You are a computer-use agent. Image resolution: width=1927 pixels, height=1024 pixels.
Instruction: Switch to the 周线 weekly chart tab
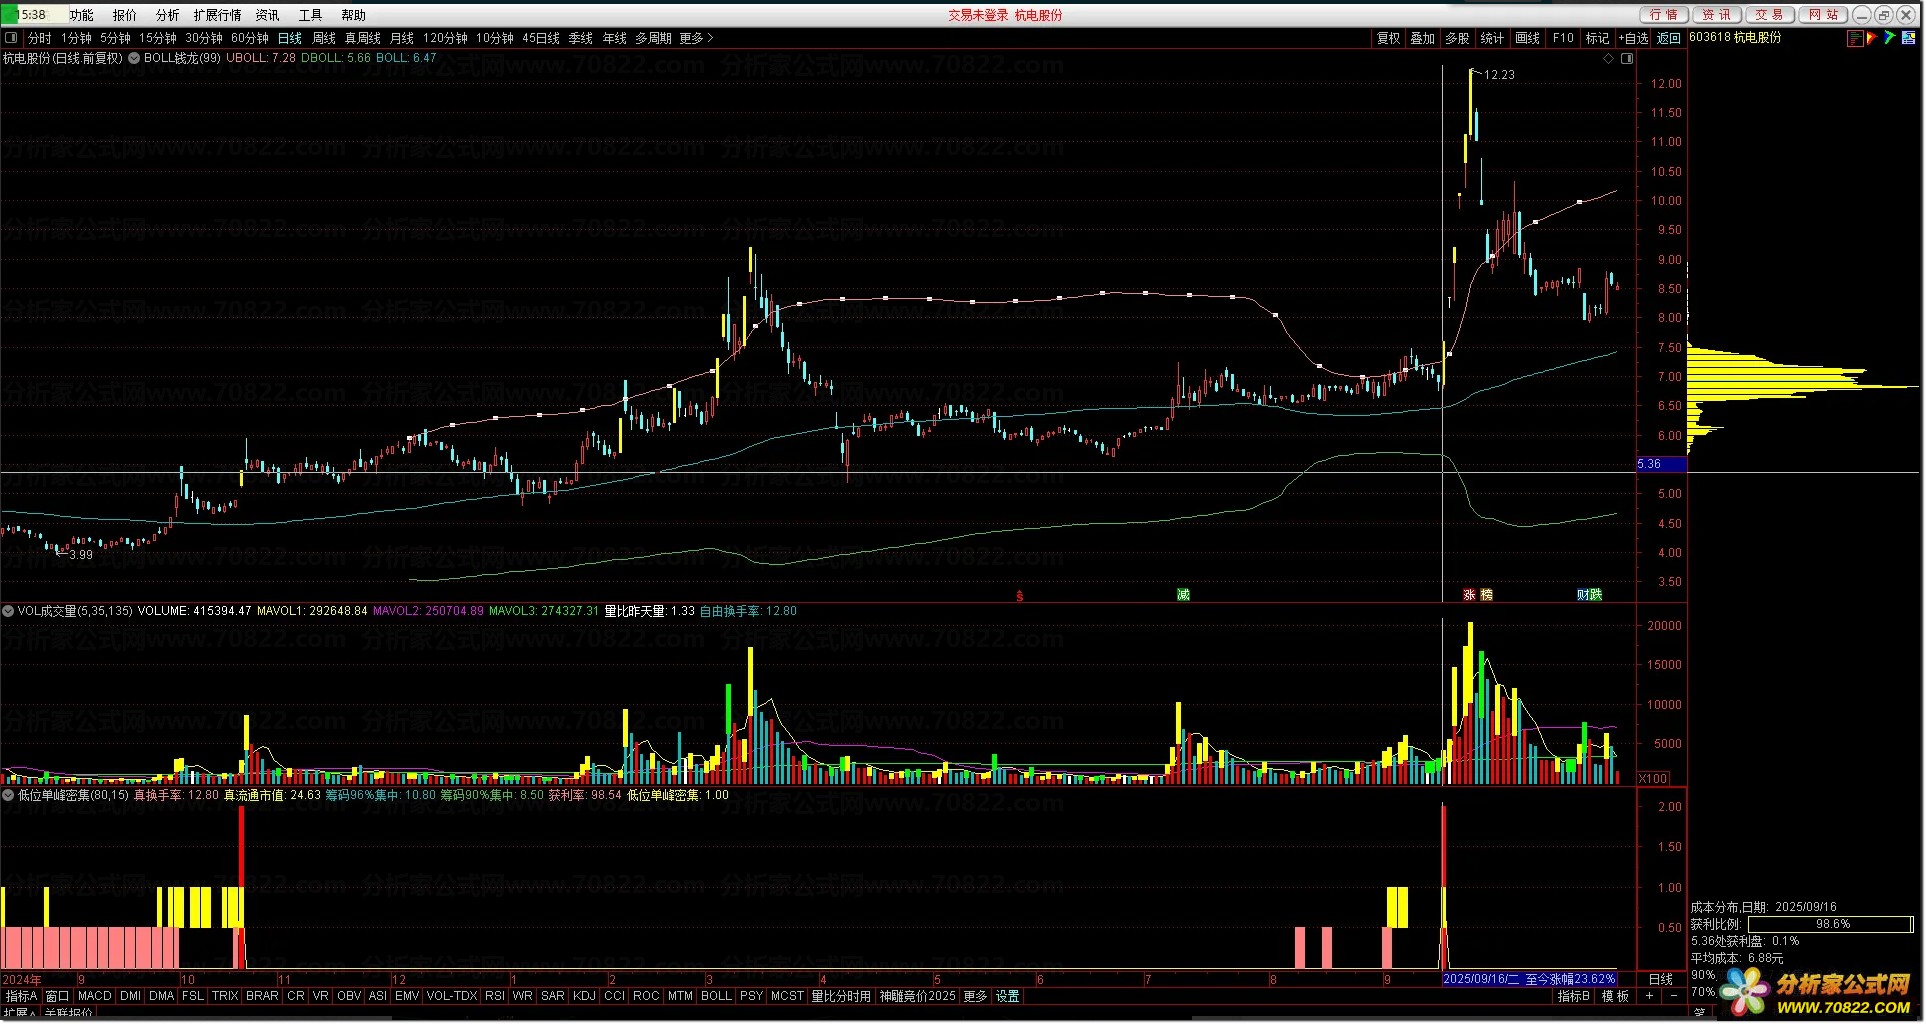click(x=324, y=38)
